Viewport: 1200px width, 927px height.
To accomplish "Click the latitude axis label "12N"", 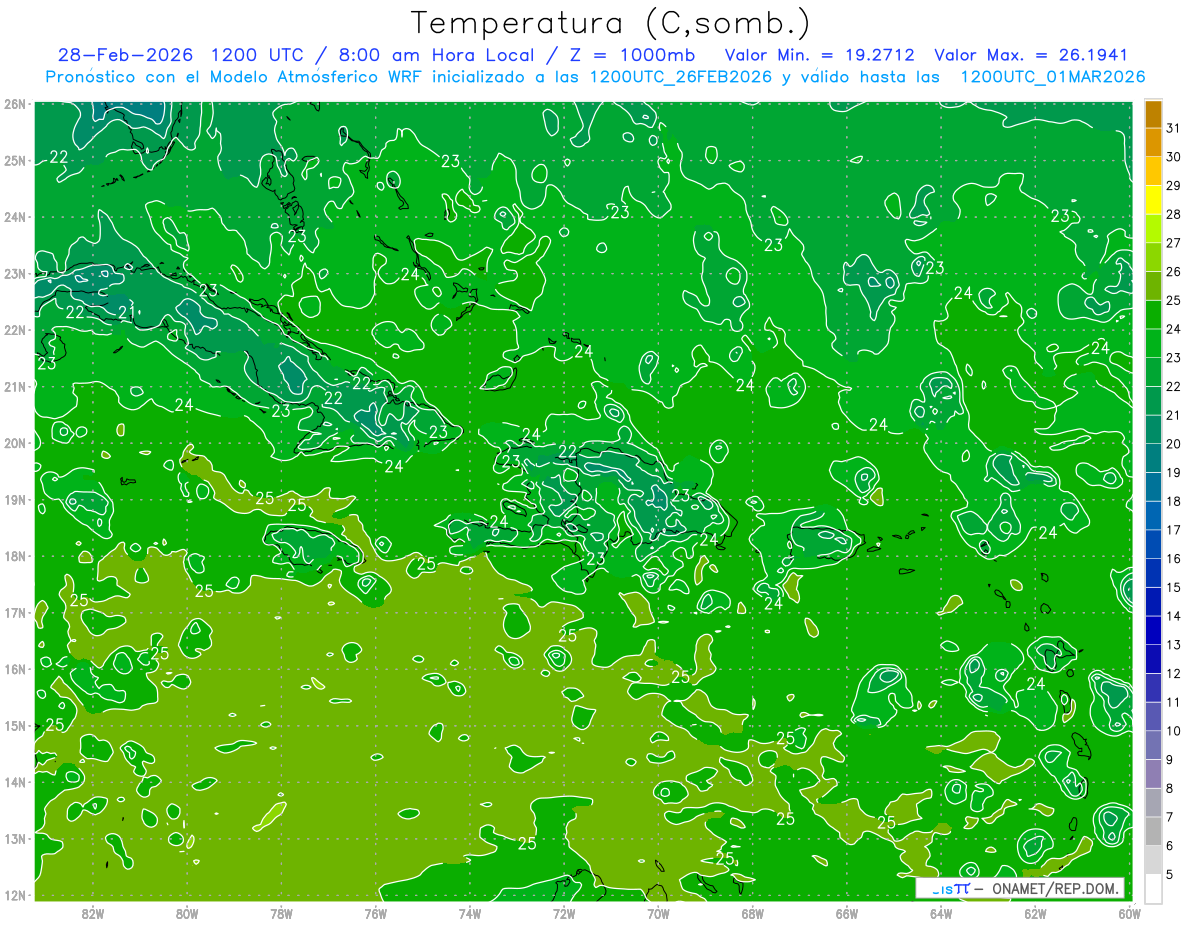I will point(15,895).
